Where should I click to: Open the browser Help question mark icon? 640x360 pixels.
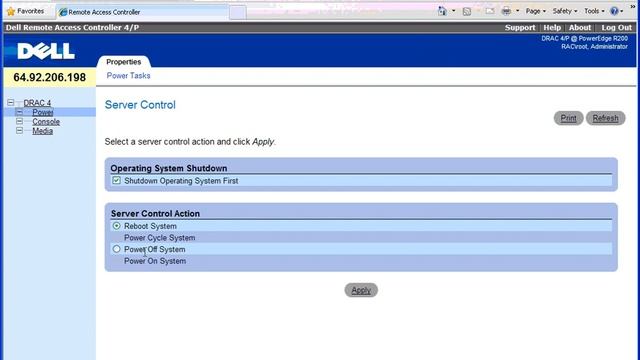(x=614, y=11)
